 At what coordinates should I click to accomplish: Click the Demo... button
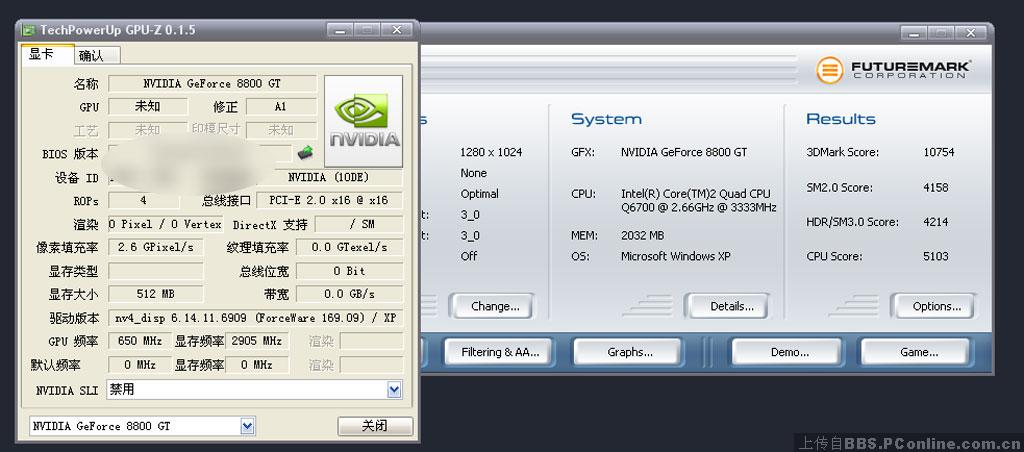pos(786,352)
